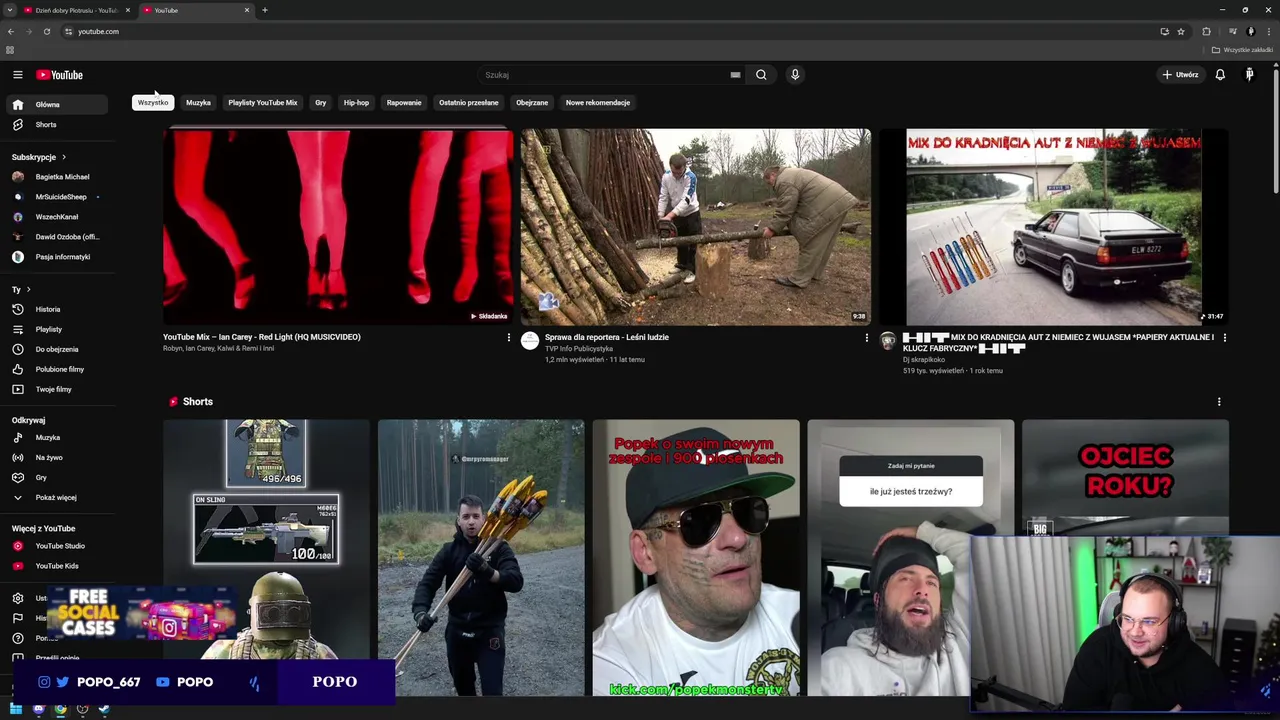Open notifications bell
The width and height of the screenshot is (1280, 720).
pos(1220,75)
